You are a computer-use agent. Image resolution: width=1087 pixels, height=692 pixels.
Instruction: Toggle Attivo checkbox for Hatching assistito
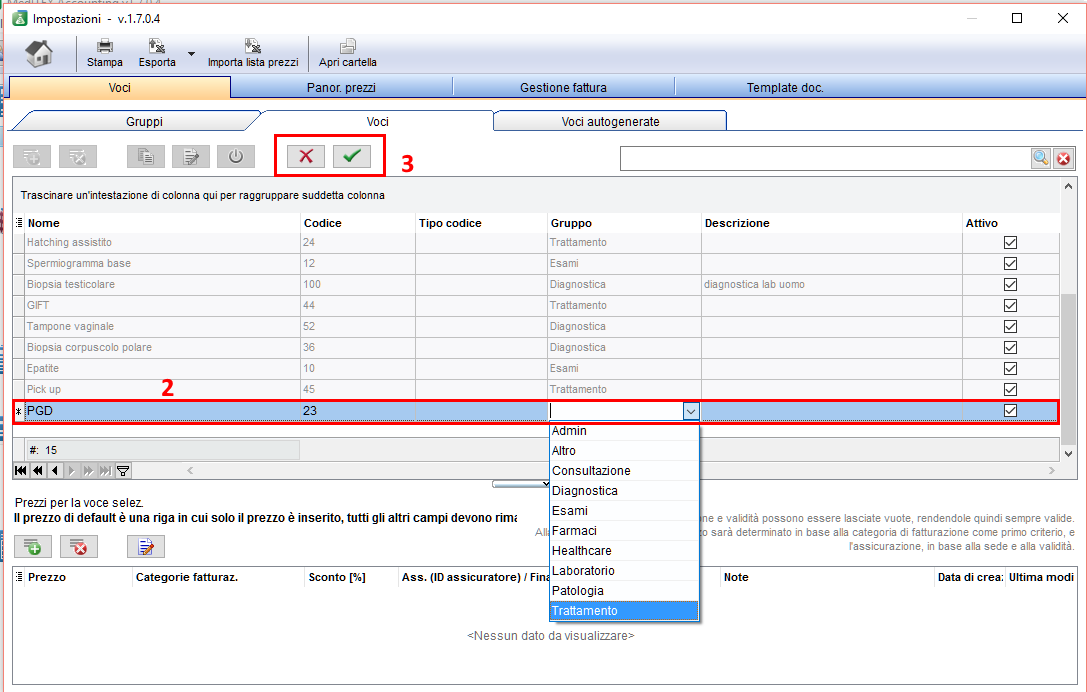[1010, 243]
